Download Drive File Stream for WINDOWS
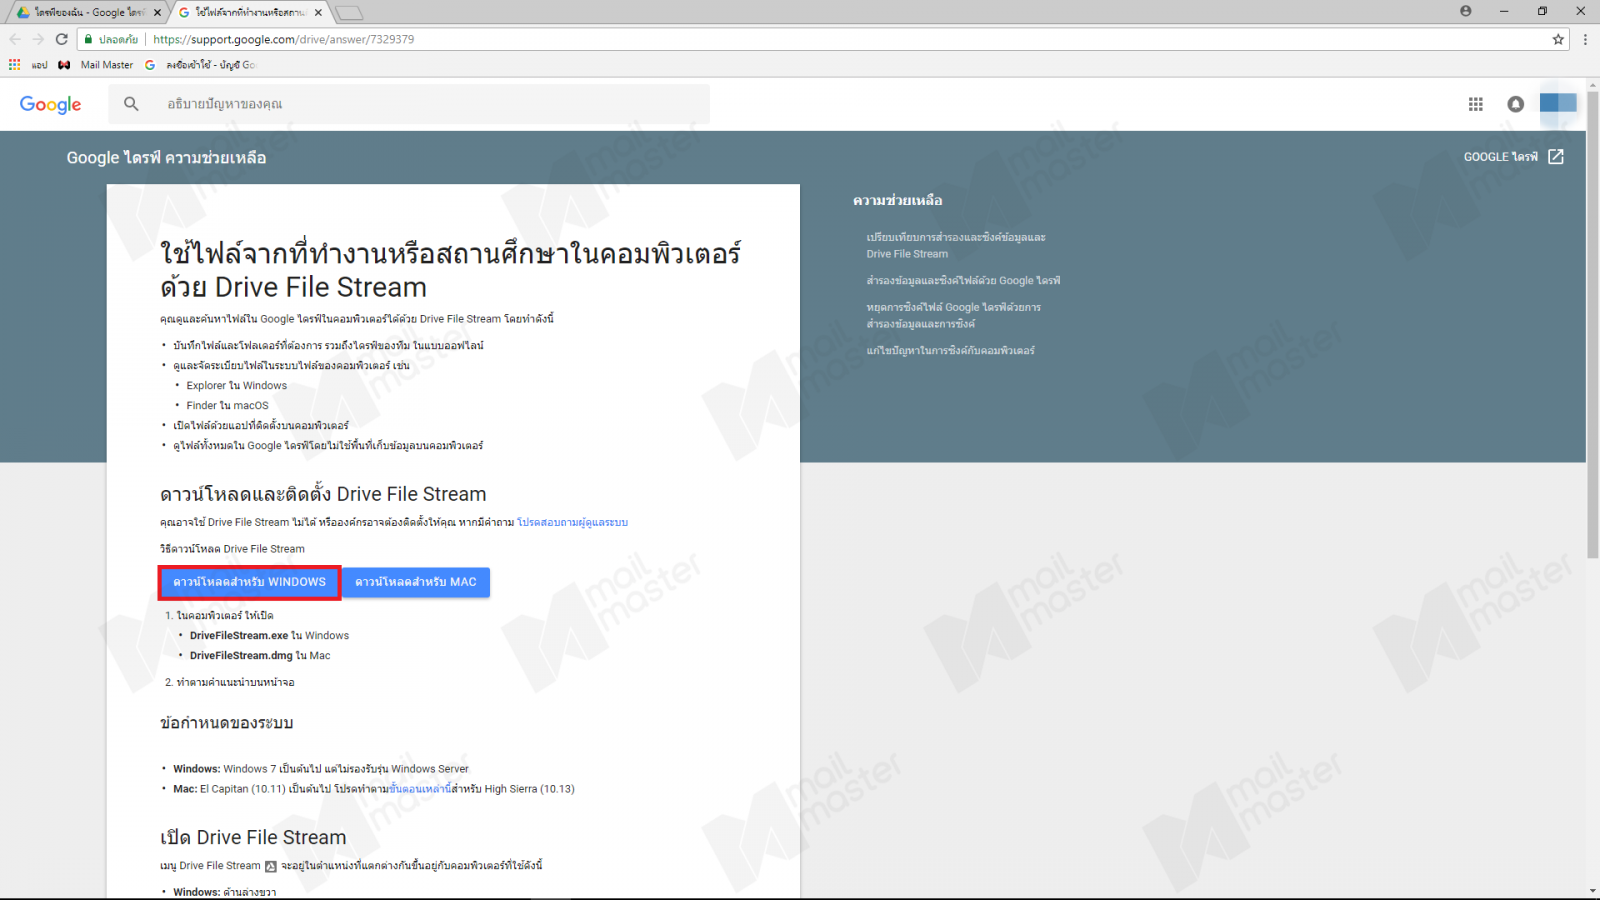This screenshot has height=900, width=1600. (x=249, y=582)
